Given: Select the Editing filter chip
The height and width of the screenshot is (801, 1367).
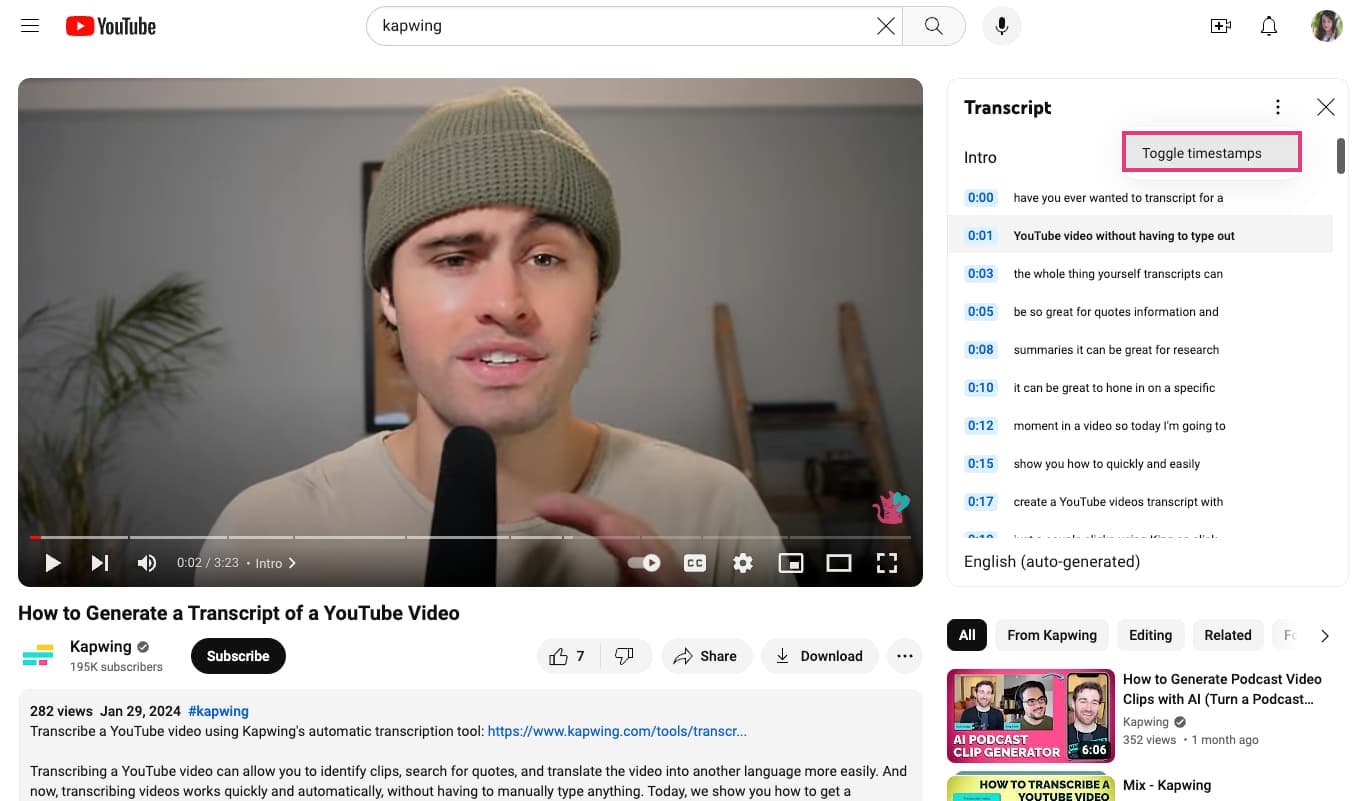Looking at the screenshot, I should click(x=1150, y=635).
